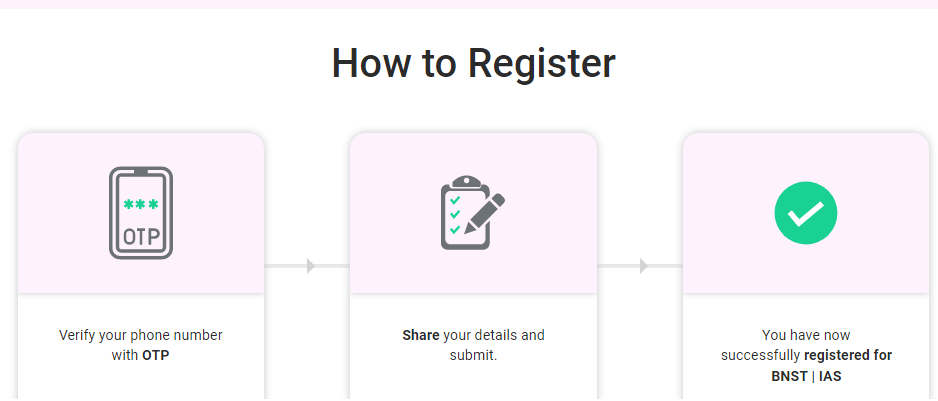
Task: Click the bold "OTP" word below the phone card
Action: [x=155, y=355]
